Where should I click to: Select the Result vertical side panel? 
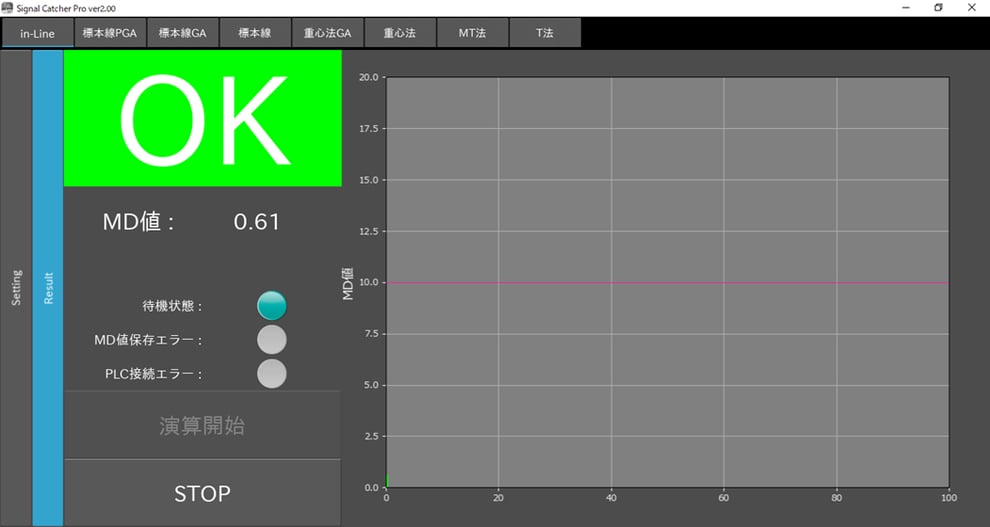click(48, 288)
